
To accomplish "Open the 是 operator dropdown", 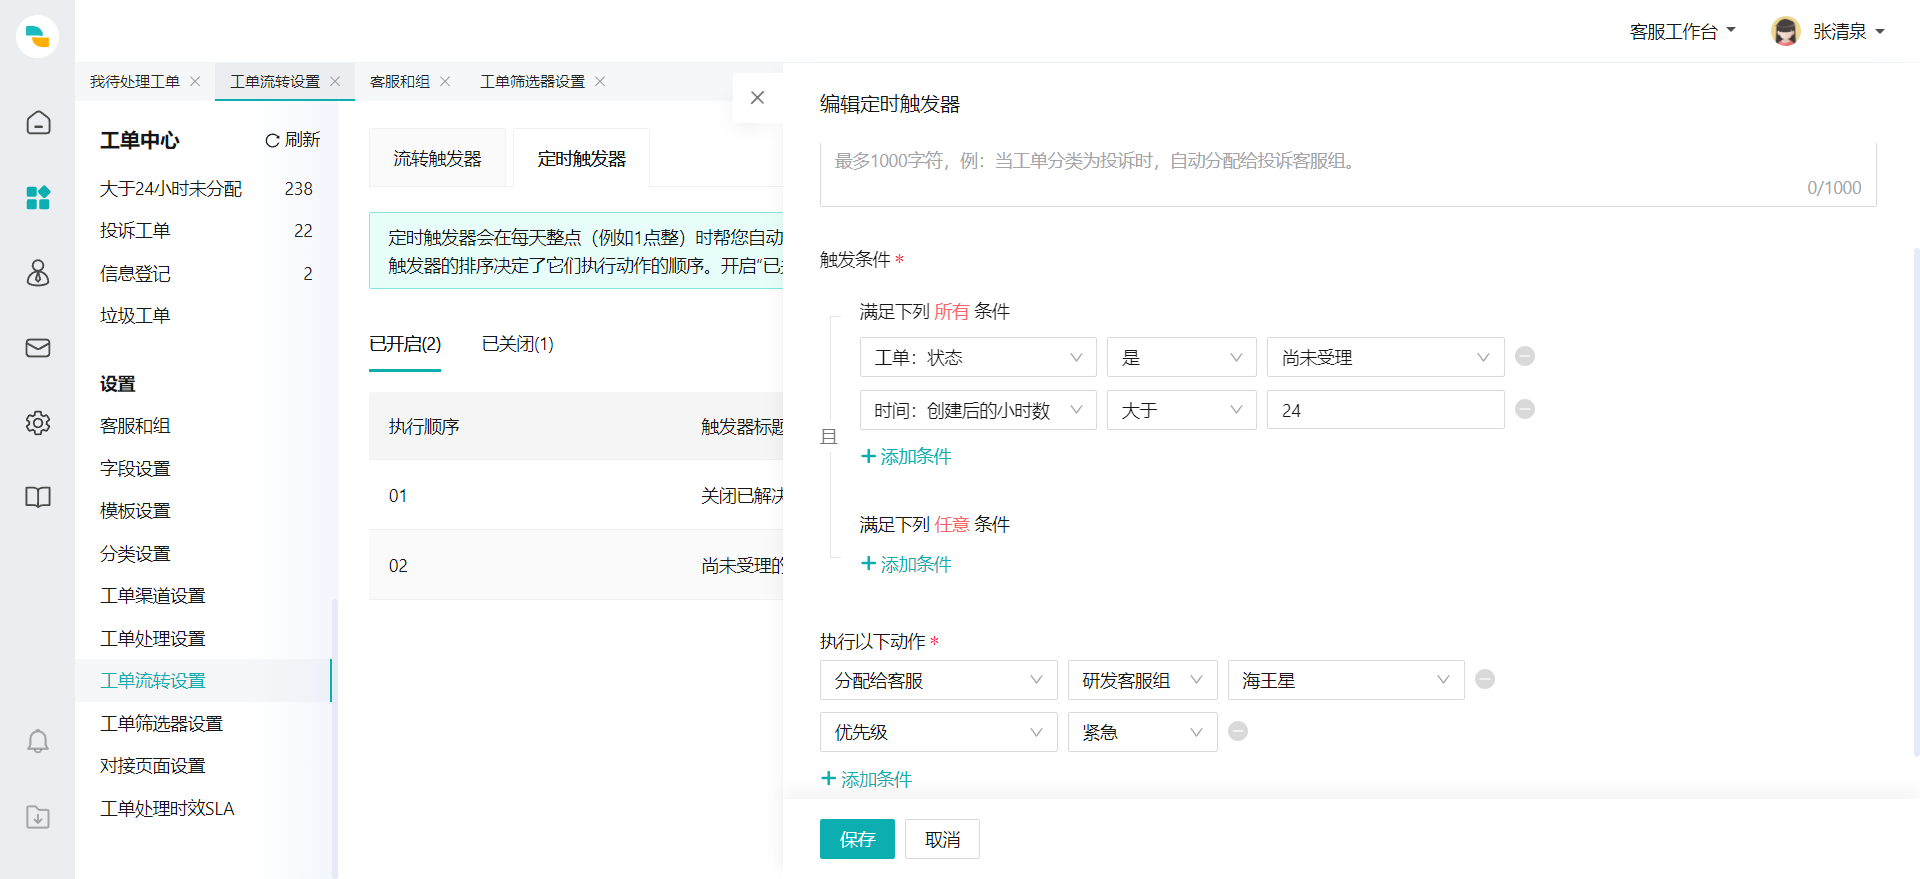I will point(1181,357).
